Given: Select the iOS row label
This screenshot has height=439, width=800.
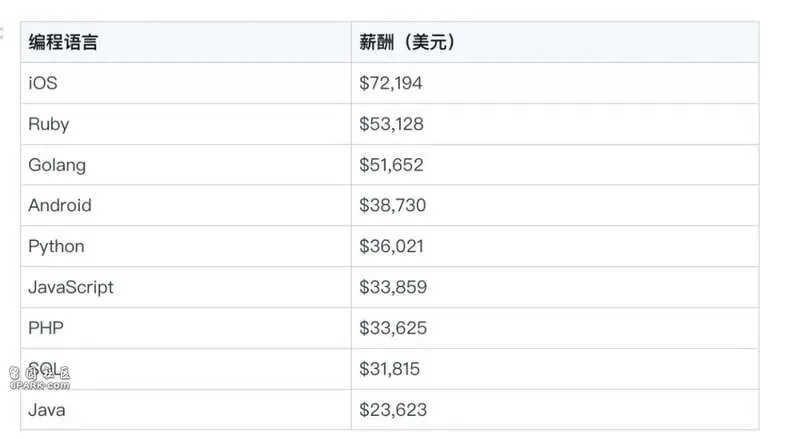Looking at the screenshot, I should [43, 83].
